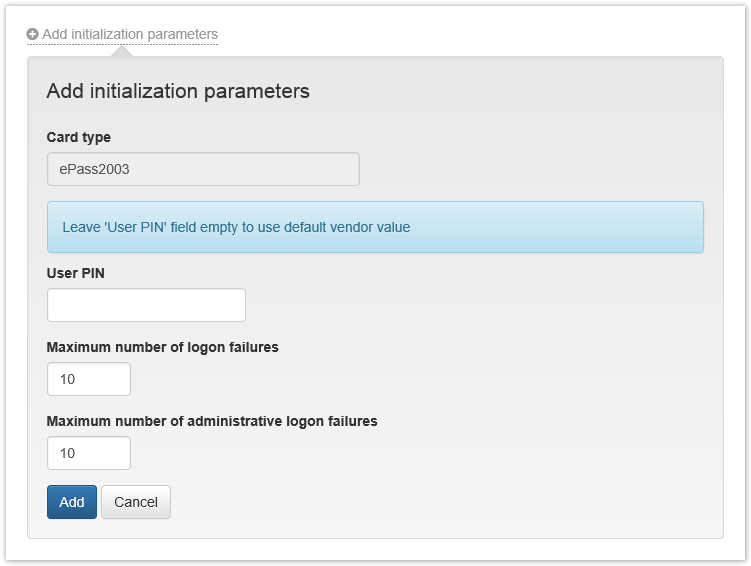Click the 'Add initialization parameters' panel heading

[178, 91]
